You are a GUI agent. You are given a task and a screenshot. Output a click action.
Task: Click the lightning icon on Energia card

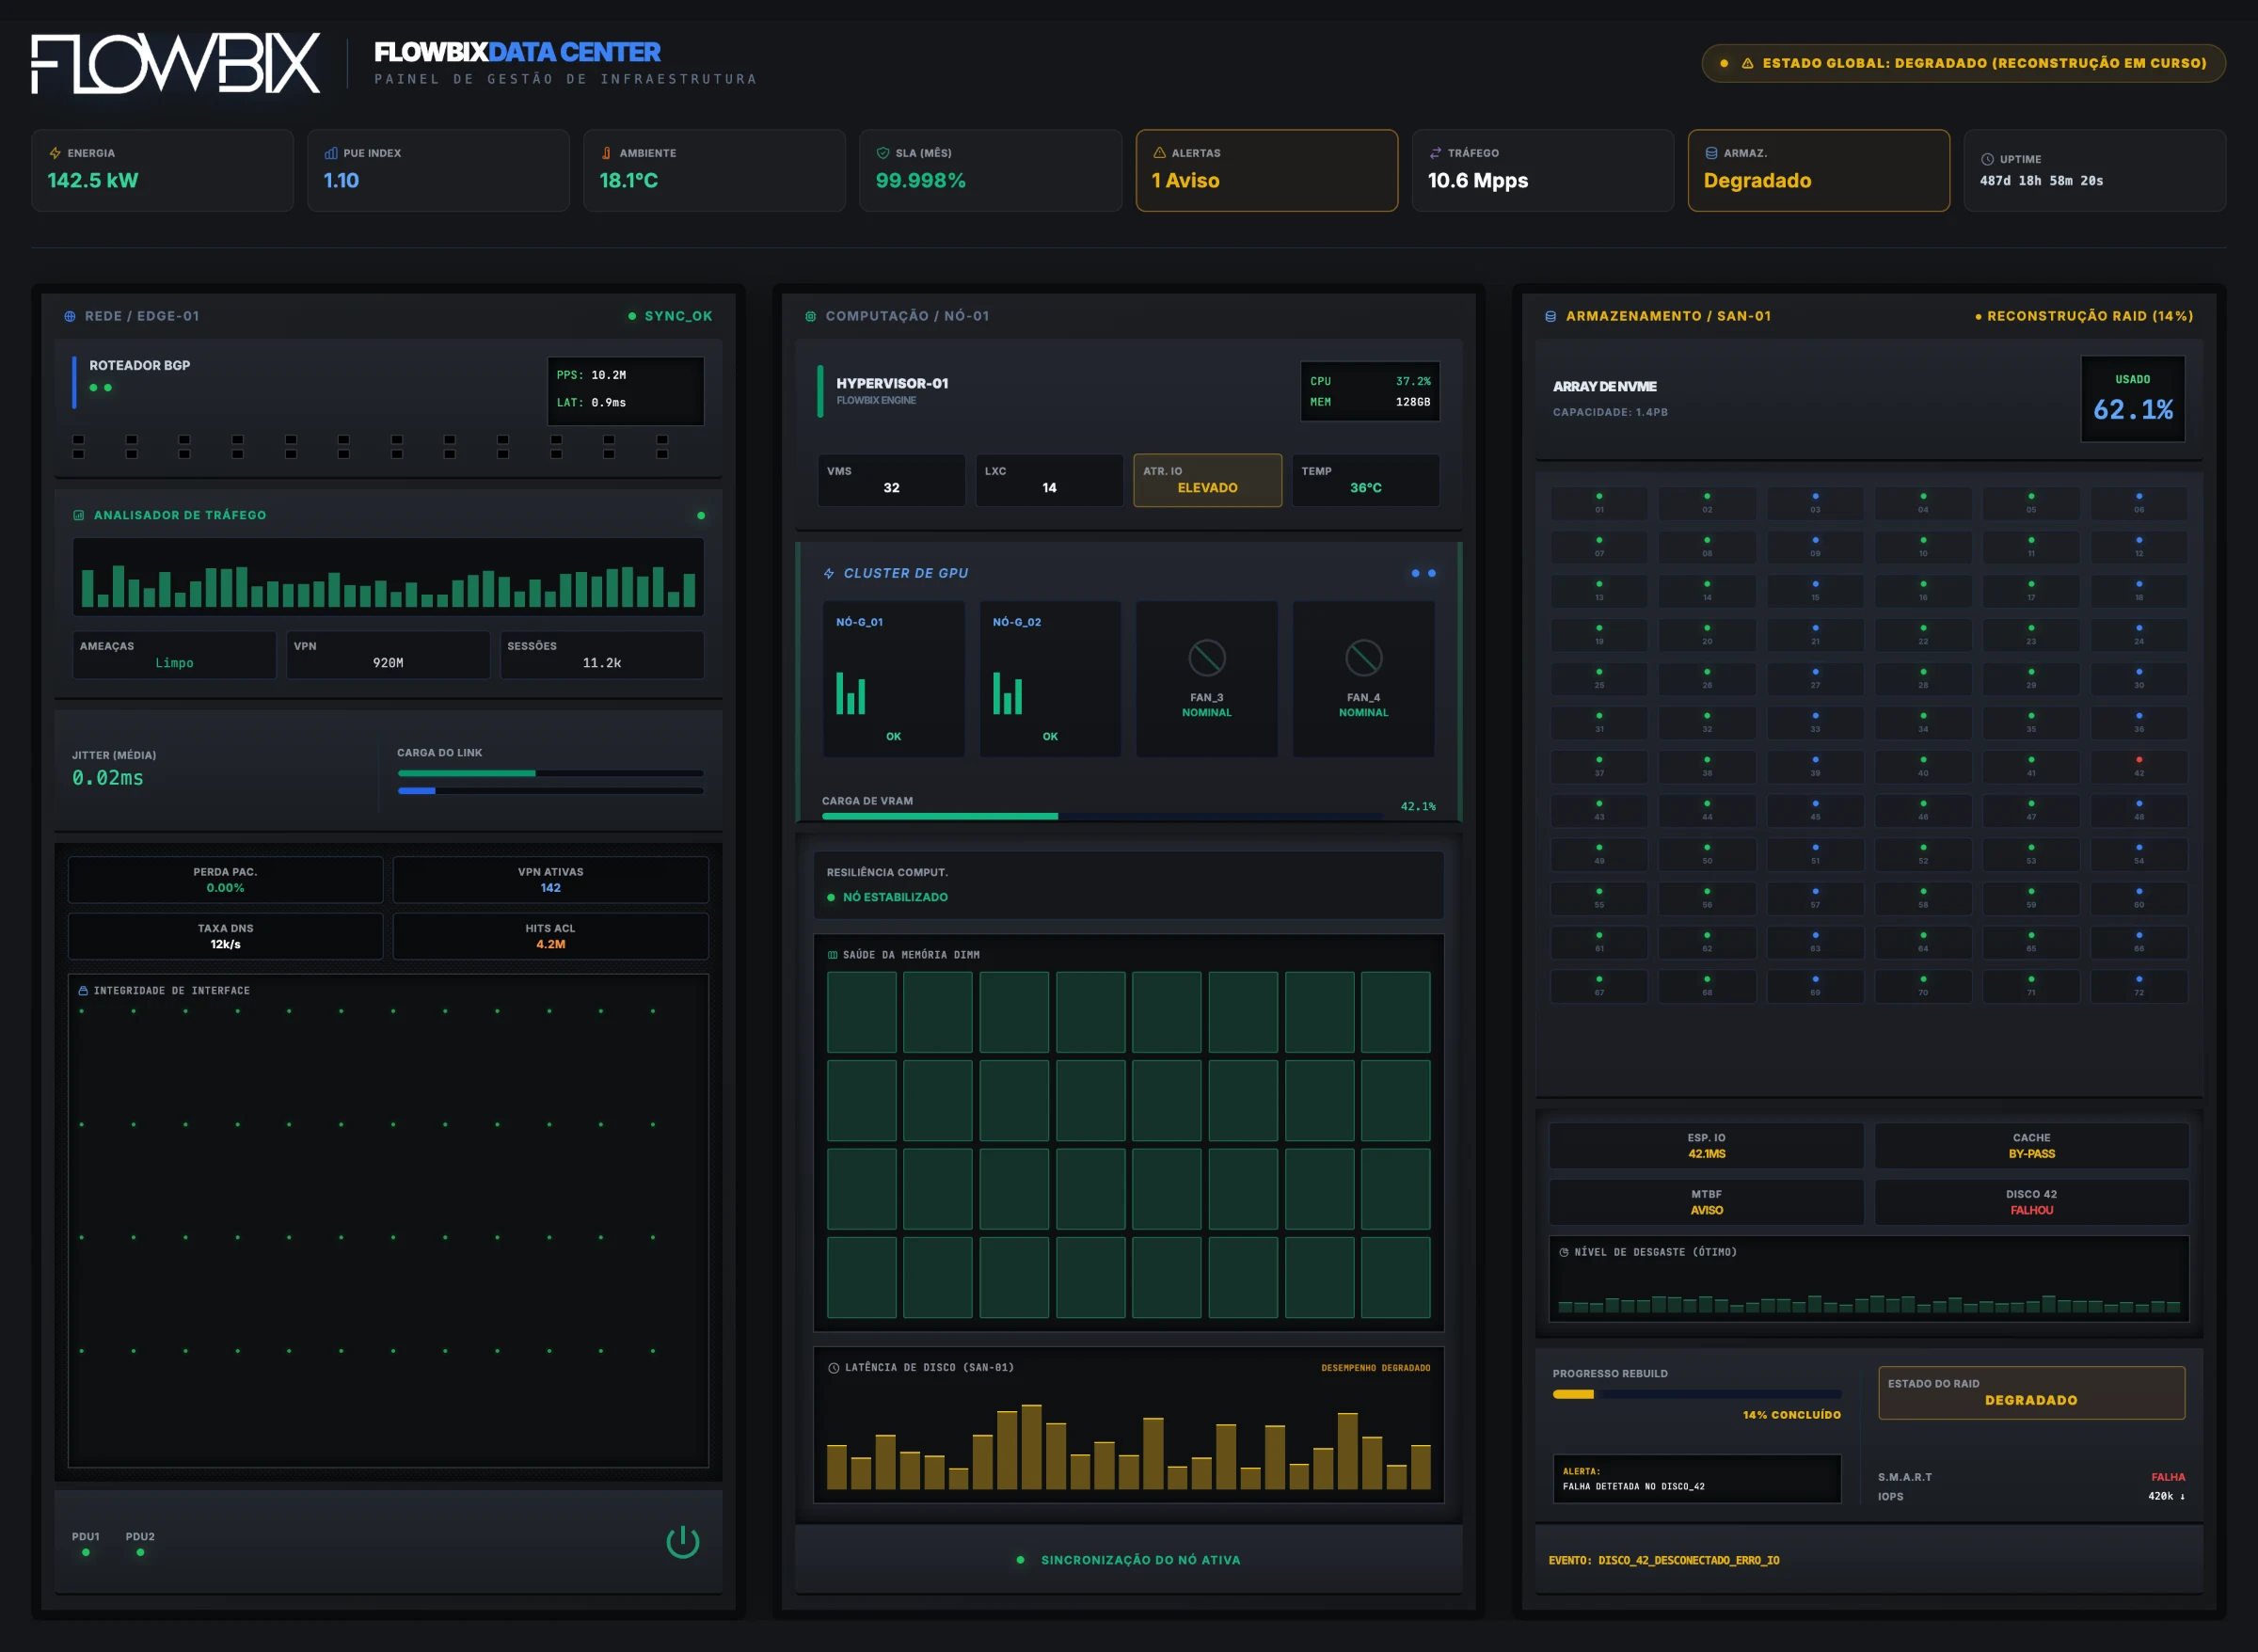(x=55, y=153)
